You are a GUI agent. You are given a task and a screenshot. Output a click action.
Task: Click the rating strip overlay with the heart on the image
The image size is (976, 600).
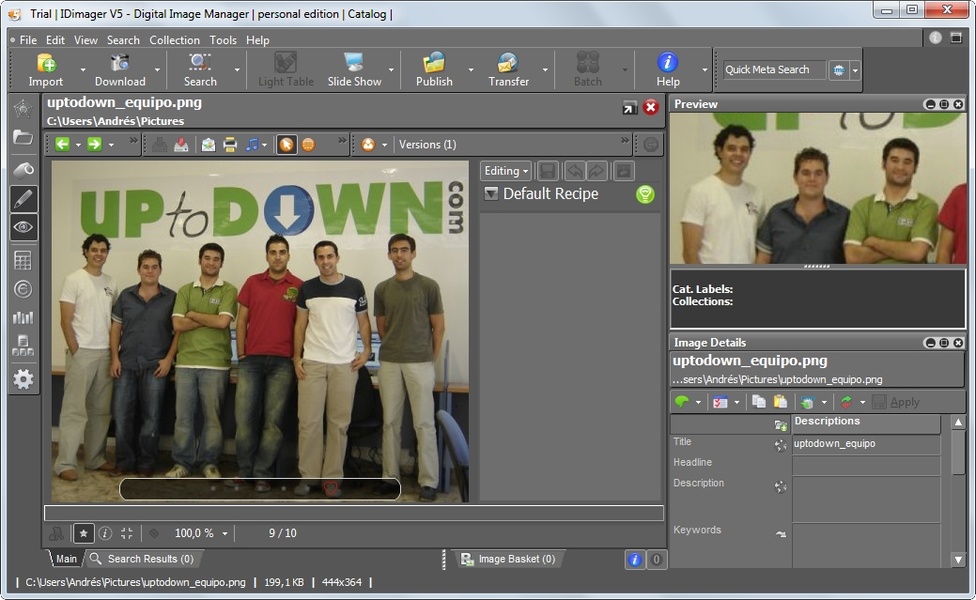[260, 489]
